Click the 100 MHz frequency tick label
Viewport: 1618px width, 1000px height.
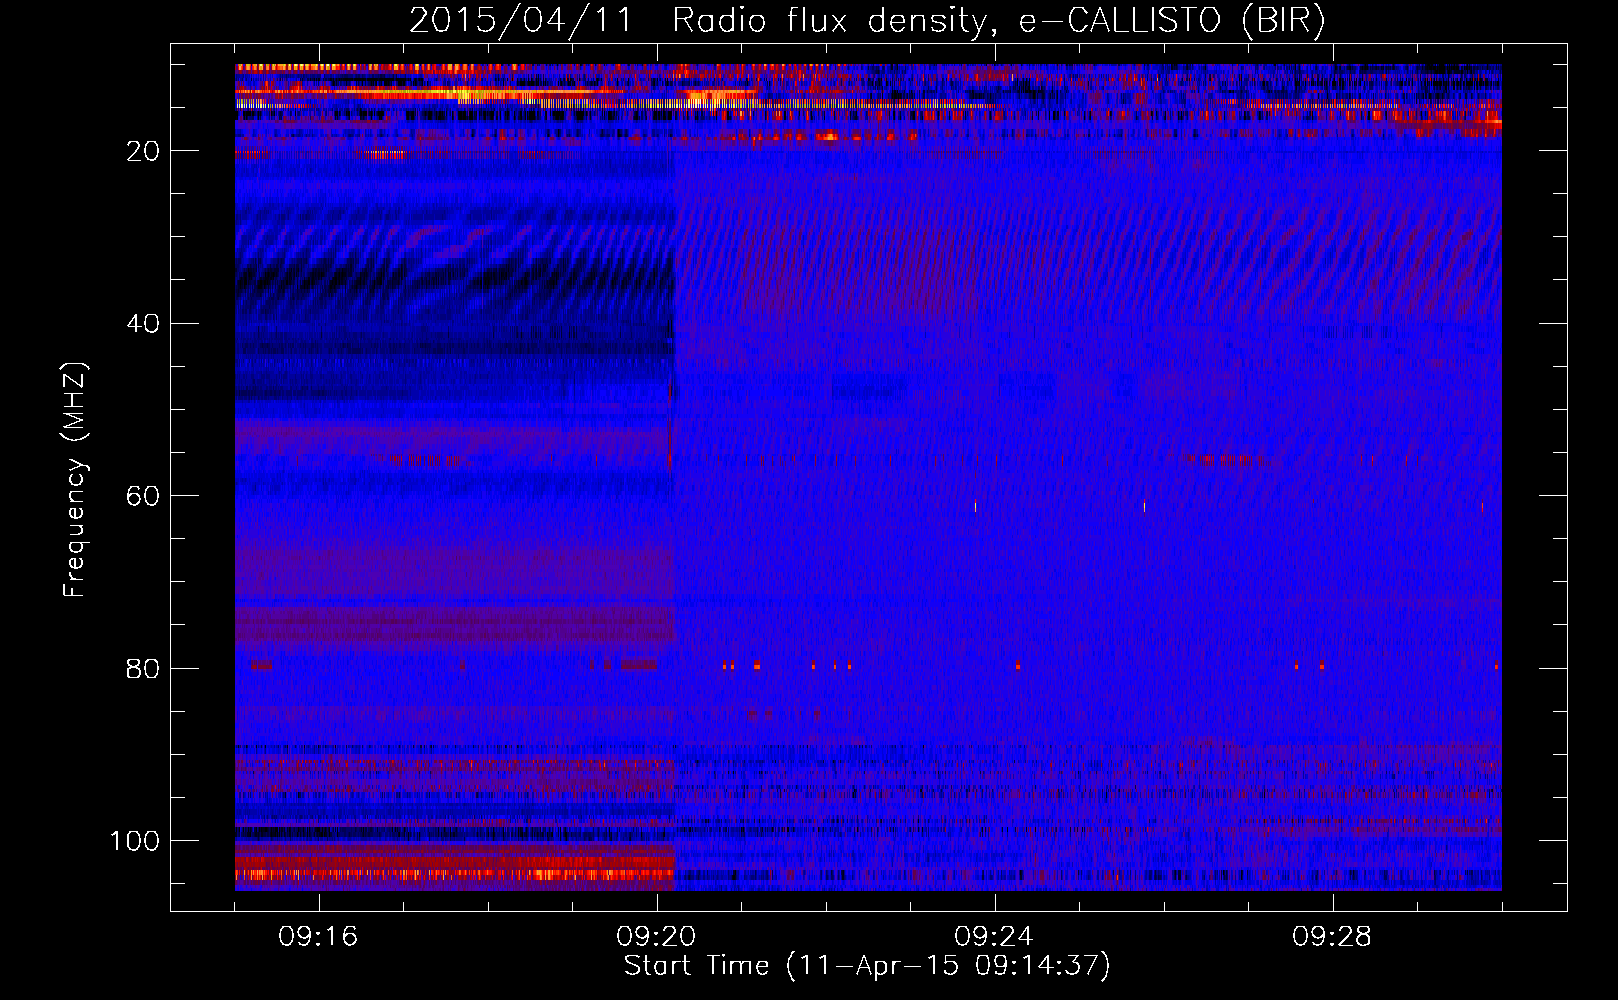coord(135,841)
